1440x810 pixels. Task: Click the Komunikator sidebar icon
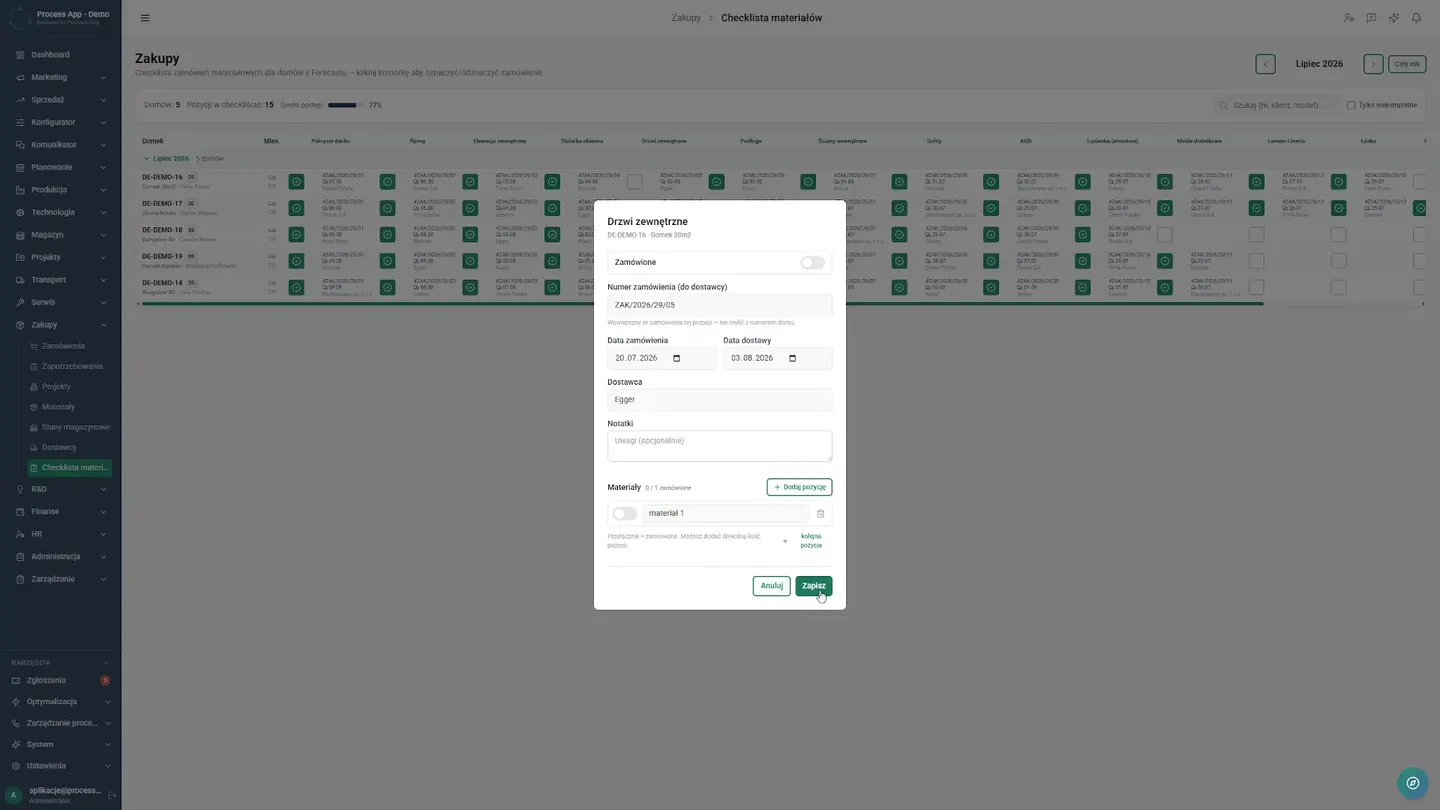20,145
